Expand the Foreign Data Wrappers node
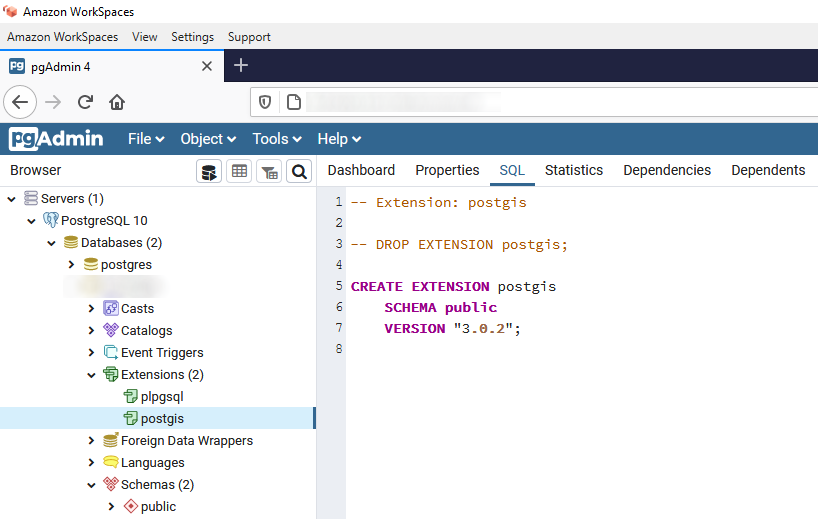The height and width of the screenshot is (519, 818). (91, 440)
